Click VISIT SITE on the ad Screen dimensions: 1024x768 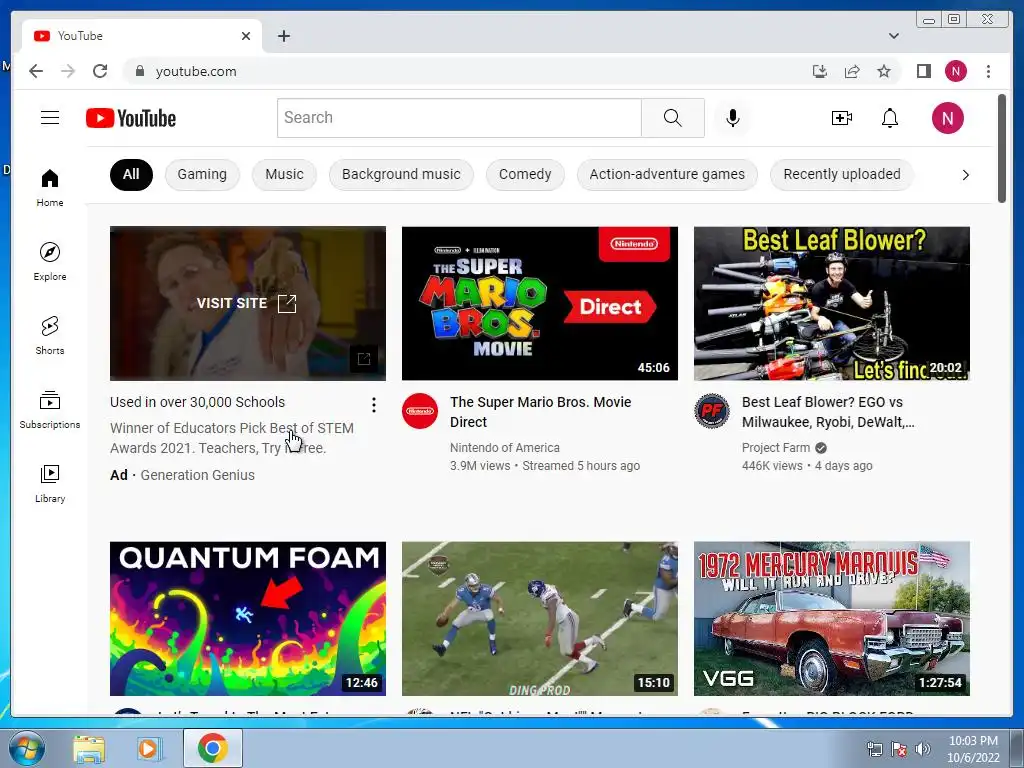[247, 303]
